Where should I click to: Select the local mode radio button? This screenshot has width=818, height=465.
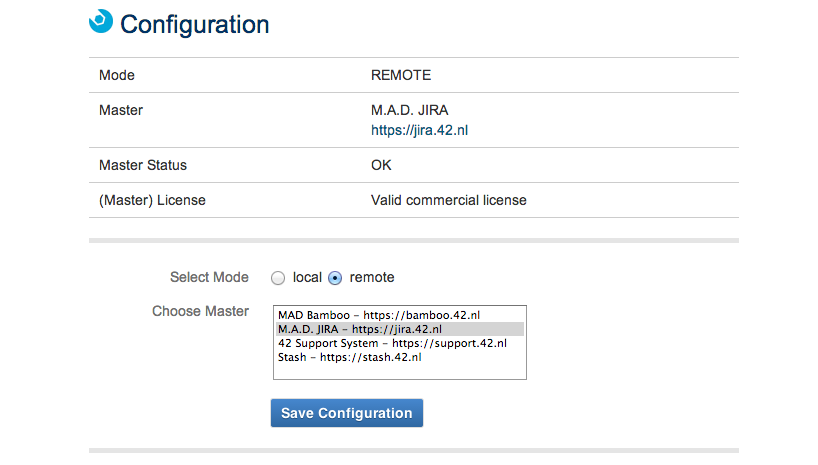point(279,278)
